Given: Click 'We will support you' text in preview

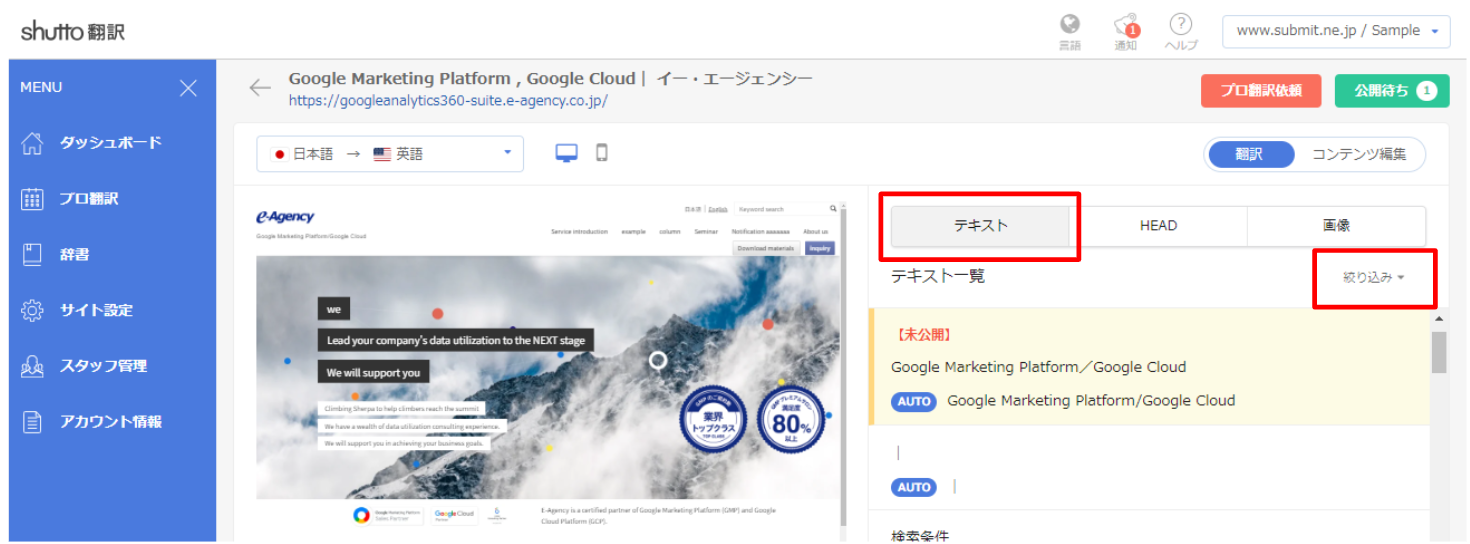Looking at the screenshot, I should [x=373, y=373].
